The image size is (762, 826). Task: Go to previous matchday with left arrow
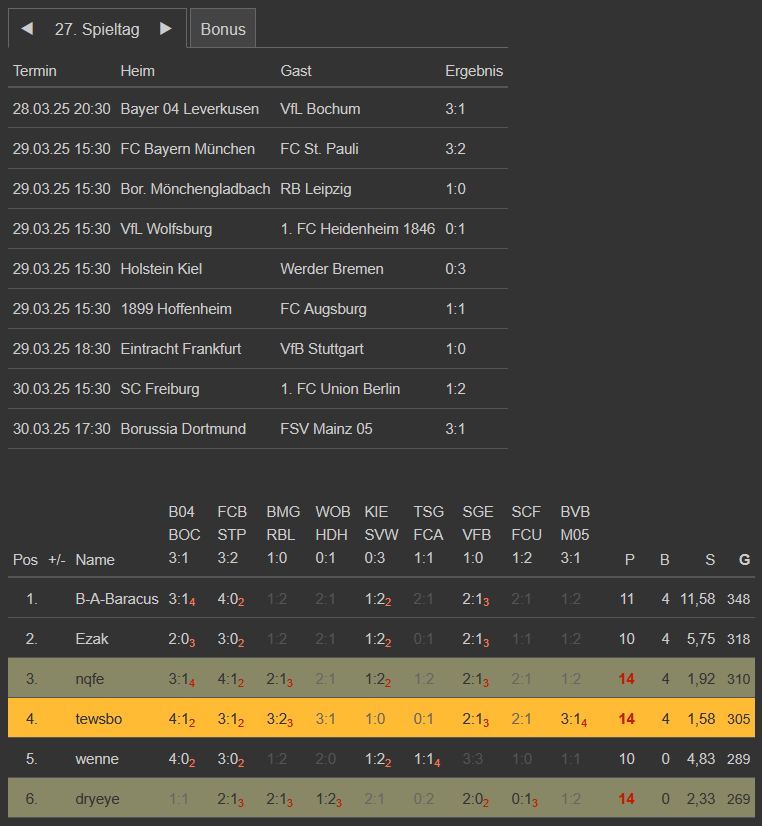pyautogui.click(x=27, y=29)
